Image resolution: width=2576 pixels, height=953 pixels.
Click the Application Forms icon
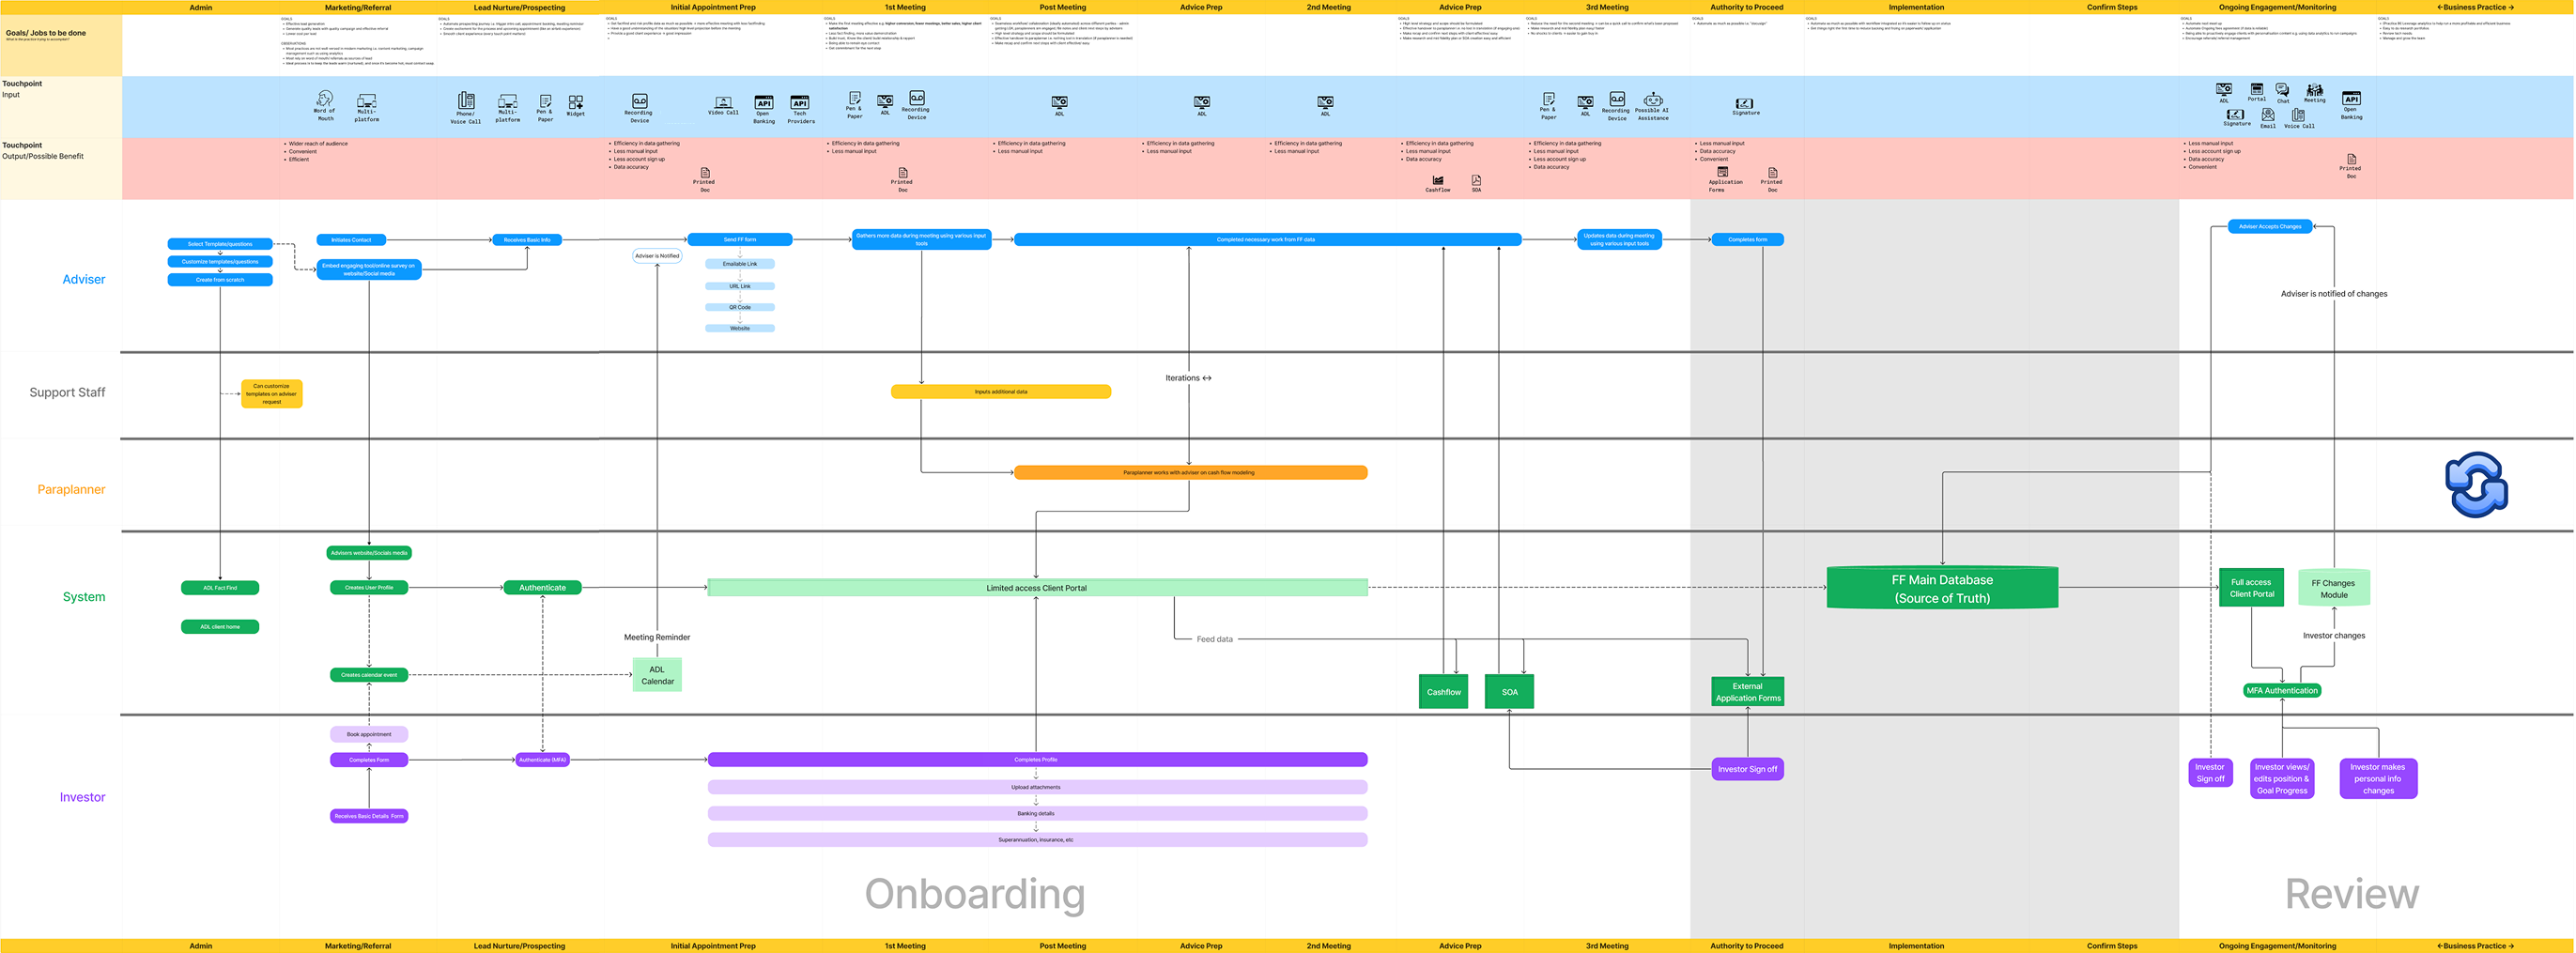click(1723, 172)
